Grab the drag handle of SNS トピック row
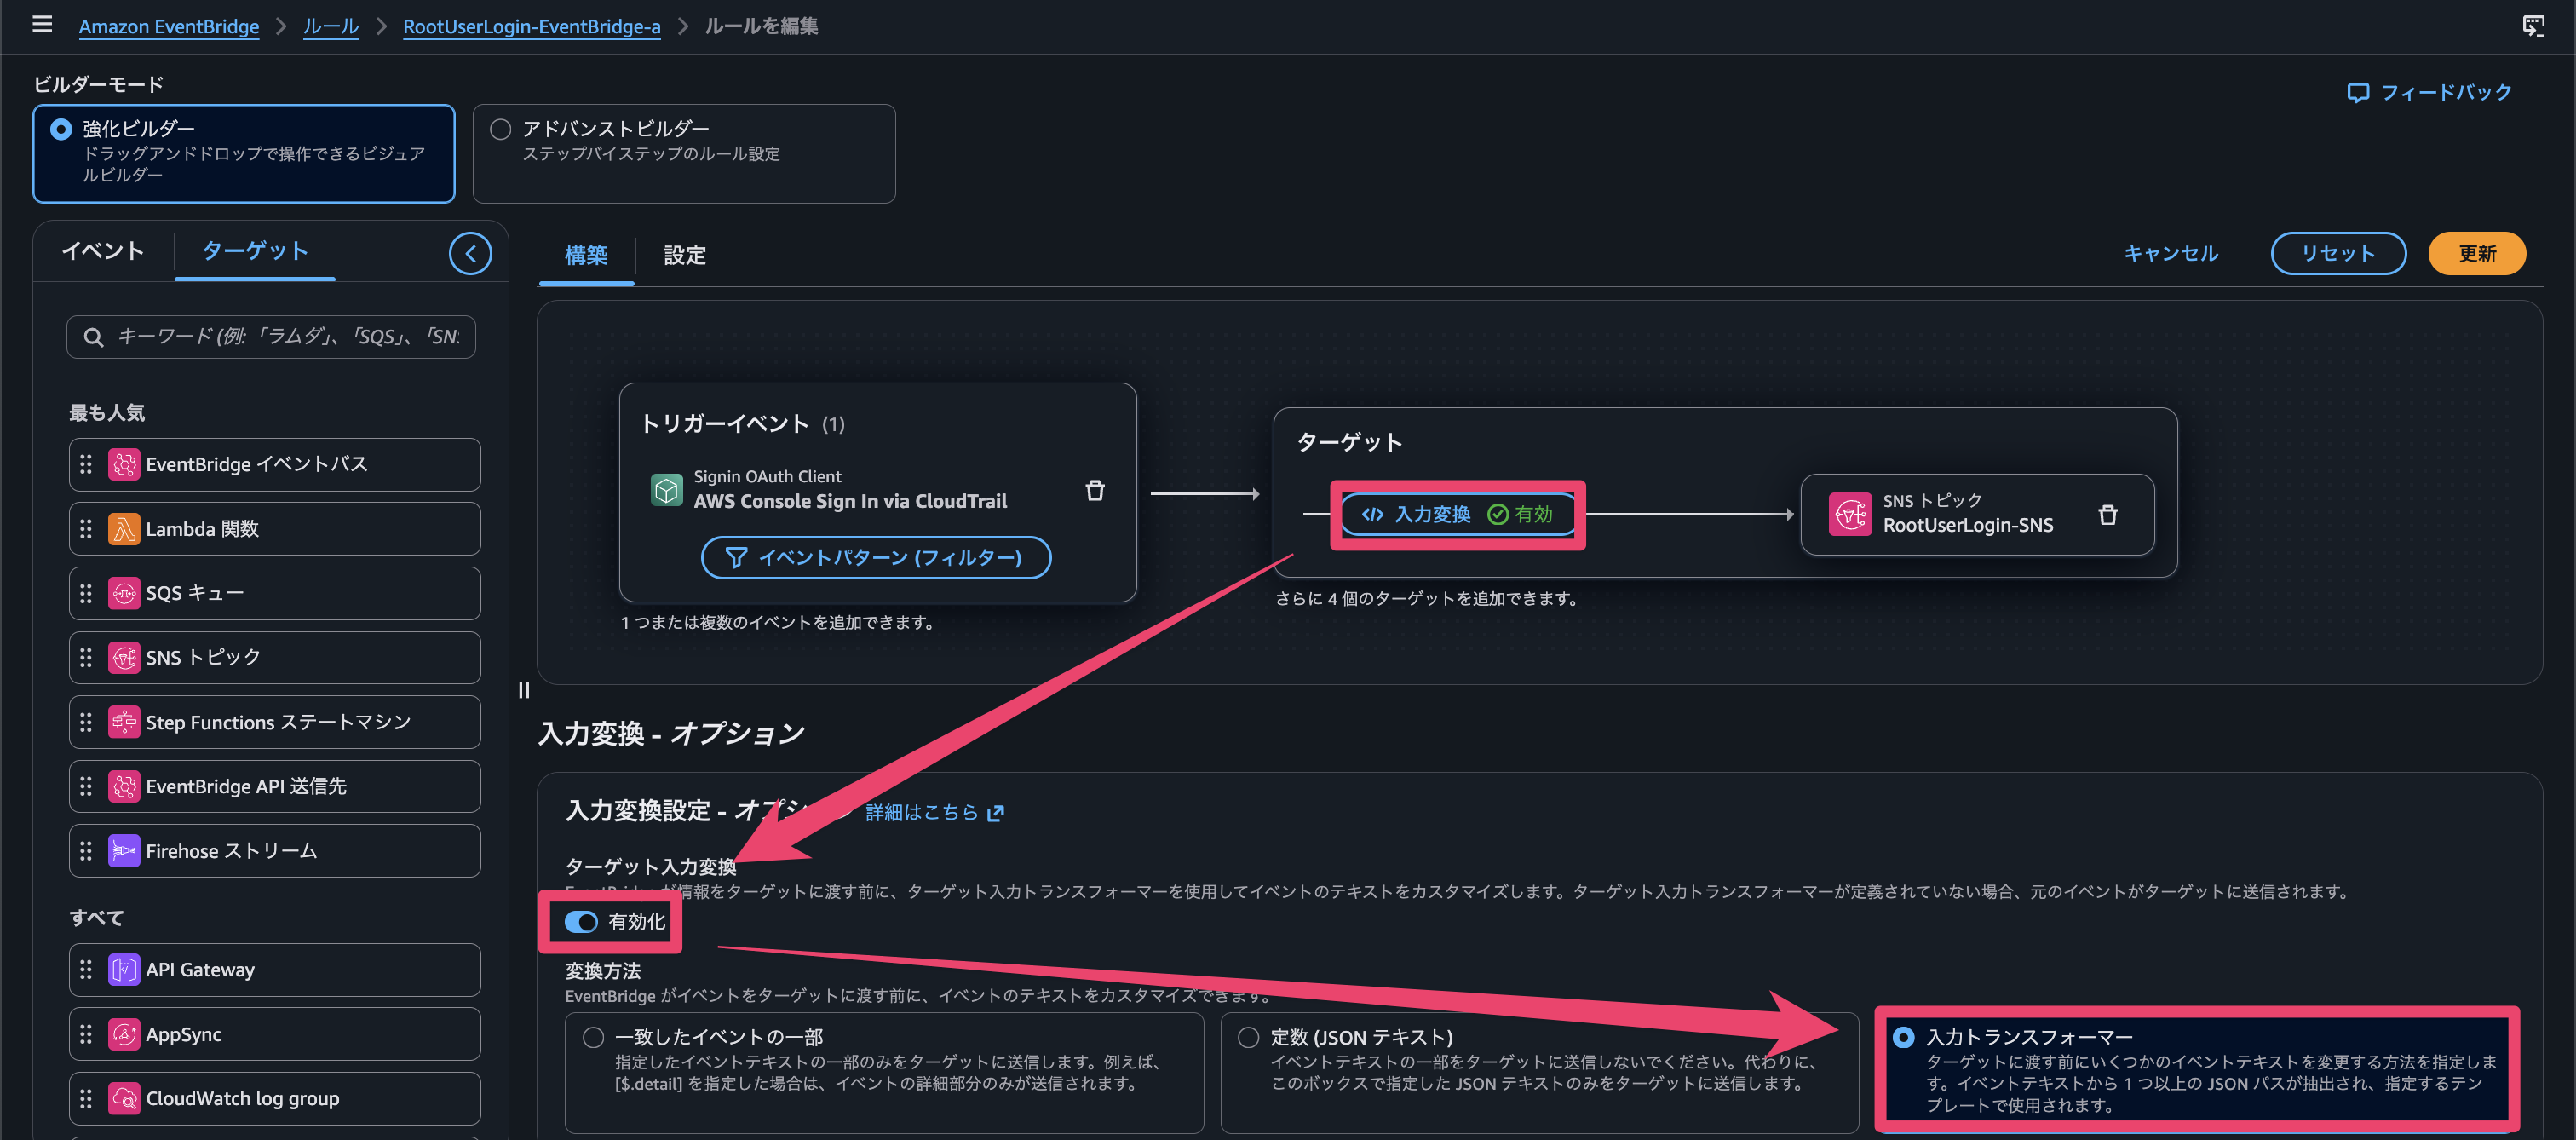Viewport: 2576px width, 1140px height. (x=86, y=658)
